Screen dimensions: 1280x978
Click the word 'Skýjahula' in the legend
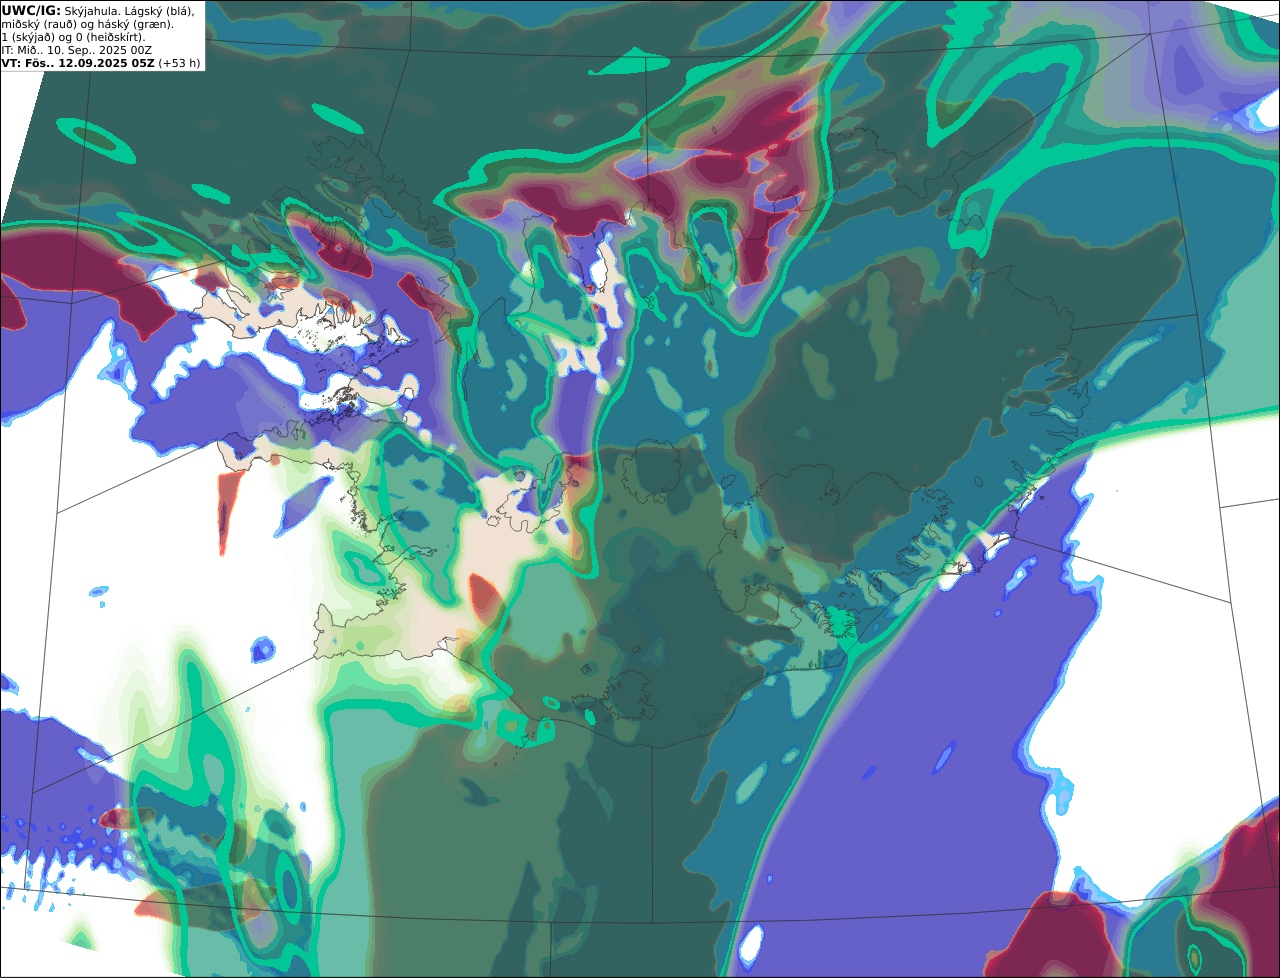pyautogui.click(x=89, y=12)
